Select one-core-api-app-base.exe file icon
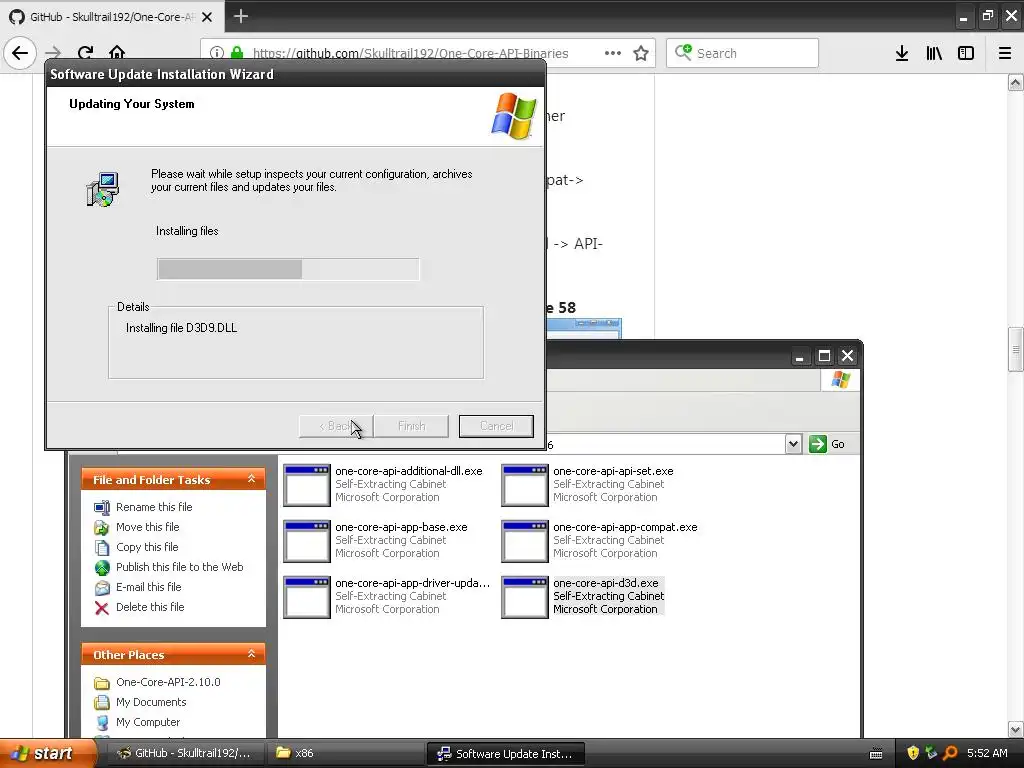The height and width of the screenshot is (768, 1024). (x=307, y=541)
